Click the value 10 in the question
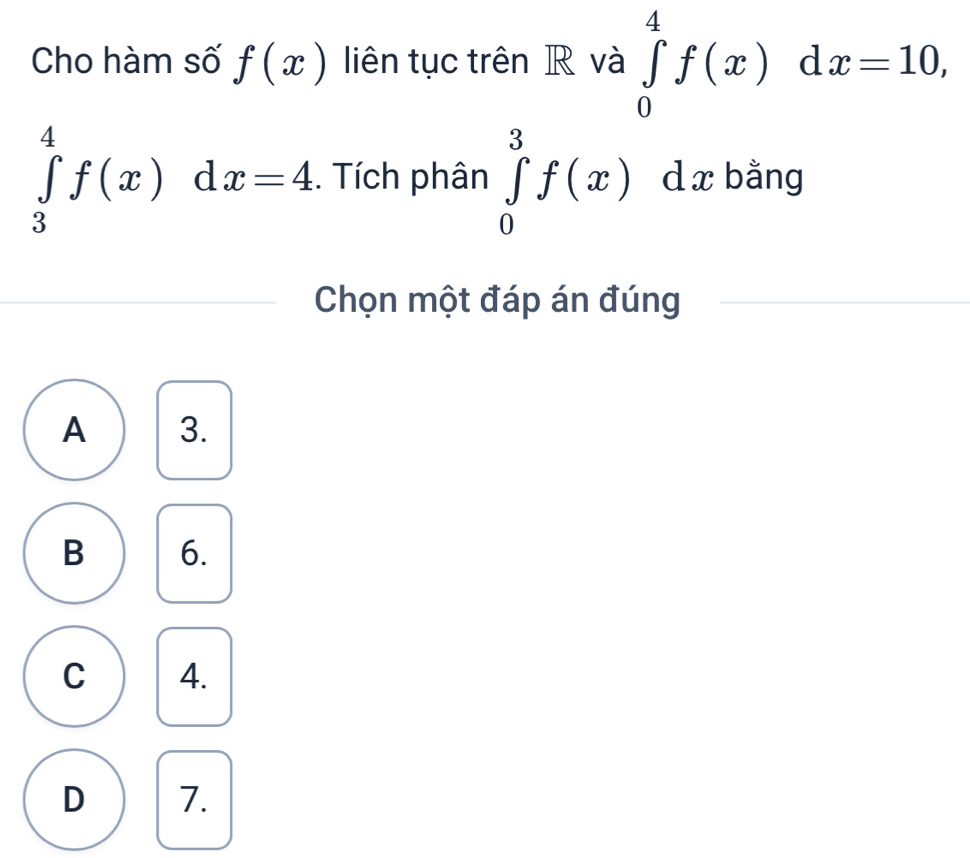The height and width of the screenshot is (858, 970). [x=919, y=62]
